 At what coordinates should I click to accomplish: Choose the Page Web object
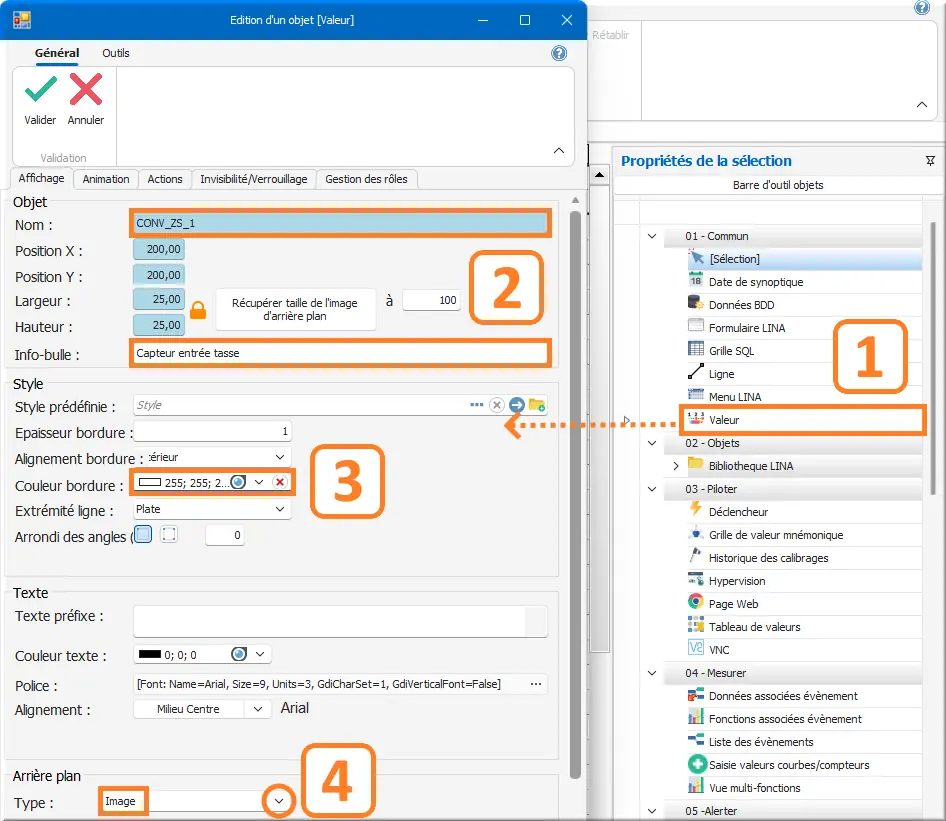pos(805,604)
